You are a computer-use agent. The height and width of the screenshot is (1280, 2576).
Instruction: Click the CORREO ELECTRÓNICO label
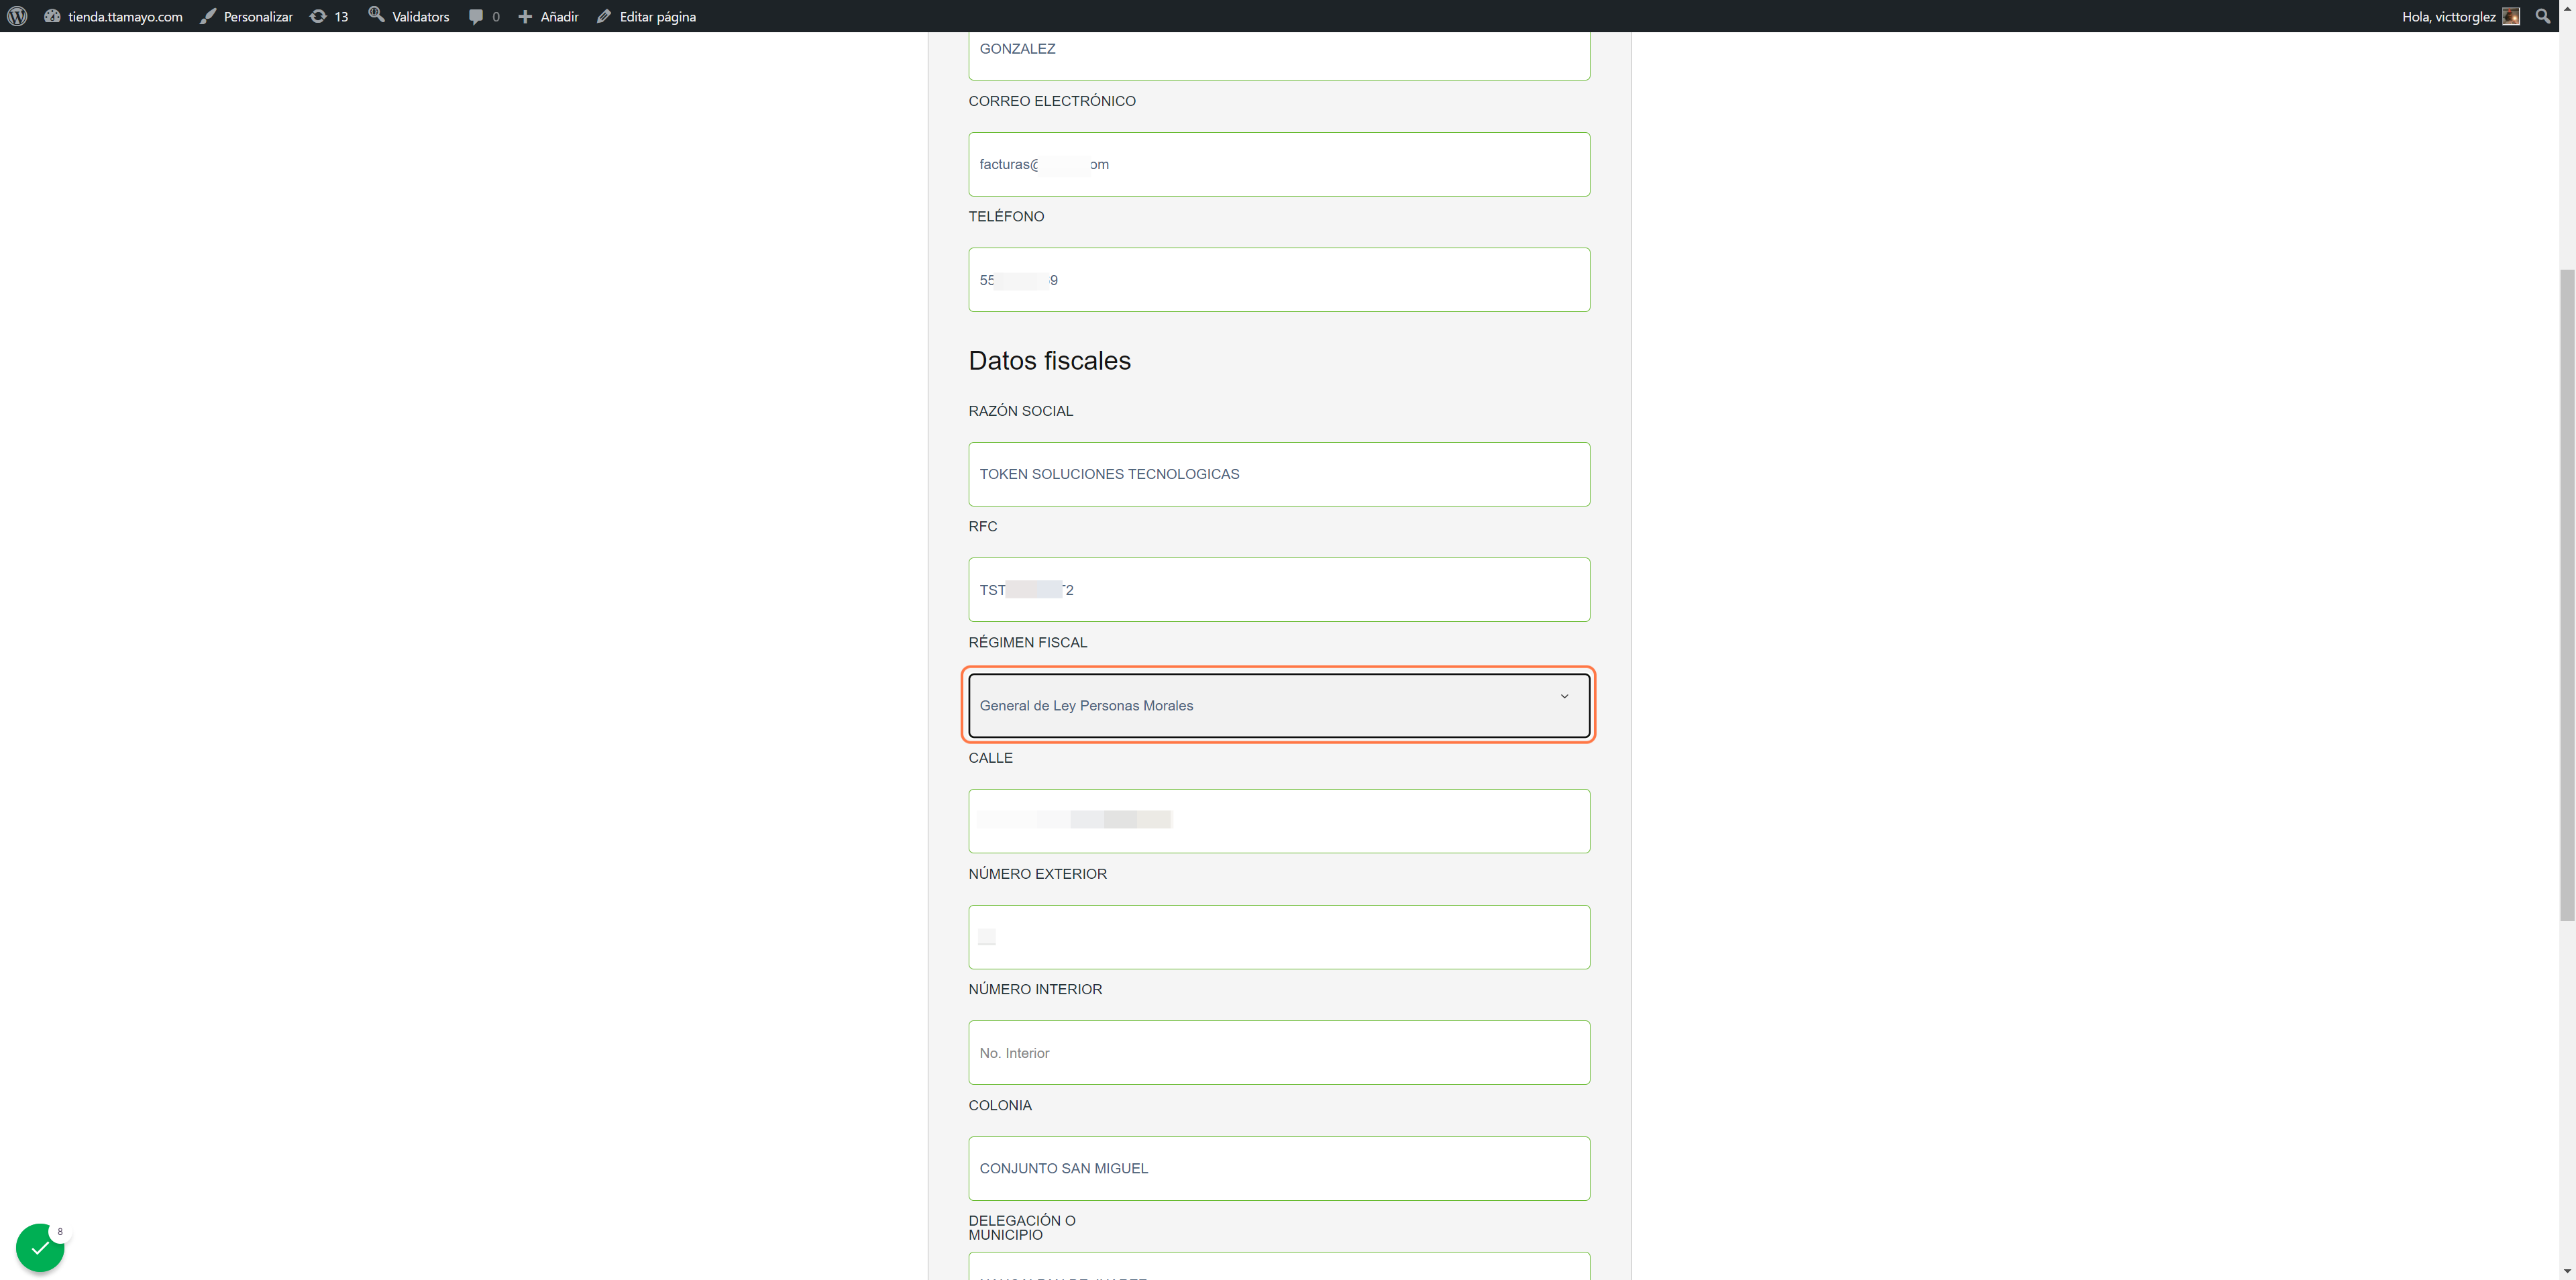pyautogui.click(x=1052, y=101)
